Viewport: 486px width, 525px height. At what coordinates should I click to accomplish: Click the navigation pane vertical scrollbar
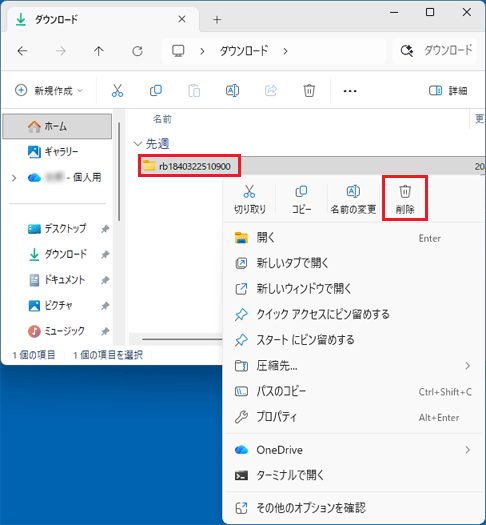(x=119, y=171)
